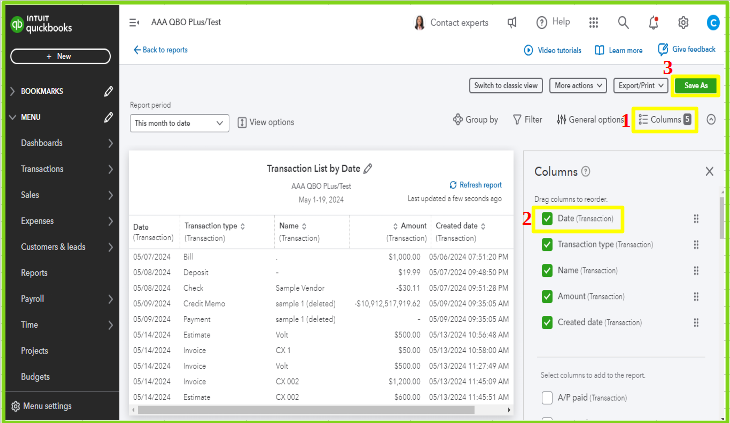The image size is (730, 423).
Task: Open the apps grid icon
Action: pos(593,22)
